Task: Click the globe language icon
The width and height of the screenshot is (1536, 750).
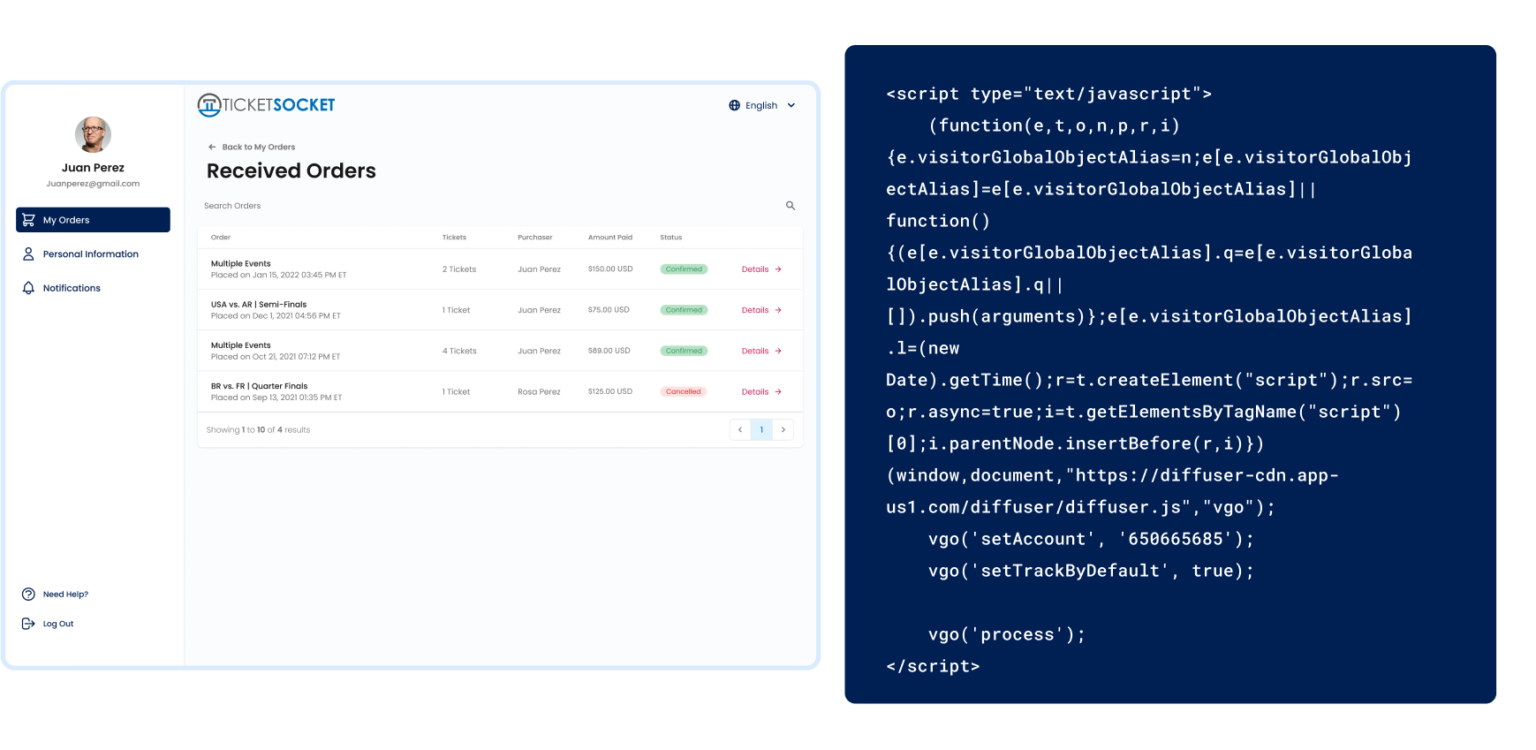Action: pyautogui.click(x=734, y=105)
